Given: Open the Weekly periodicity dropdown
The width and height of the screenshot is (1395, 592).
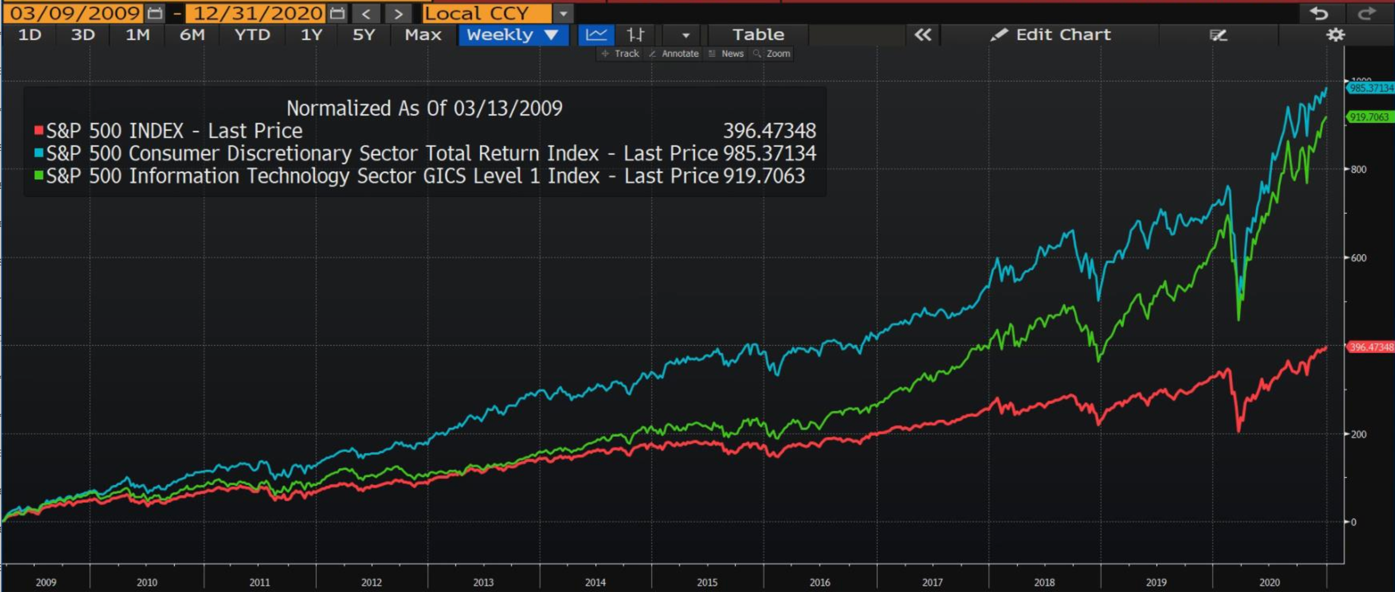Looking at the screenshot, I should click(513, 35).
